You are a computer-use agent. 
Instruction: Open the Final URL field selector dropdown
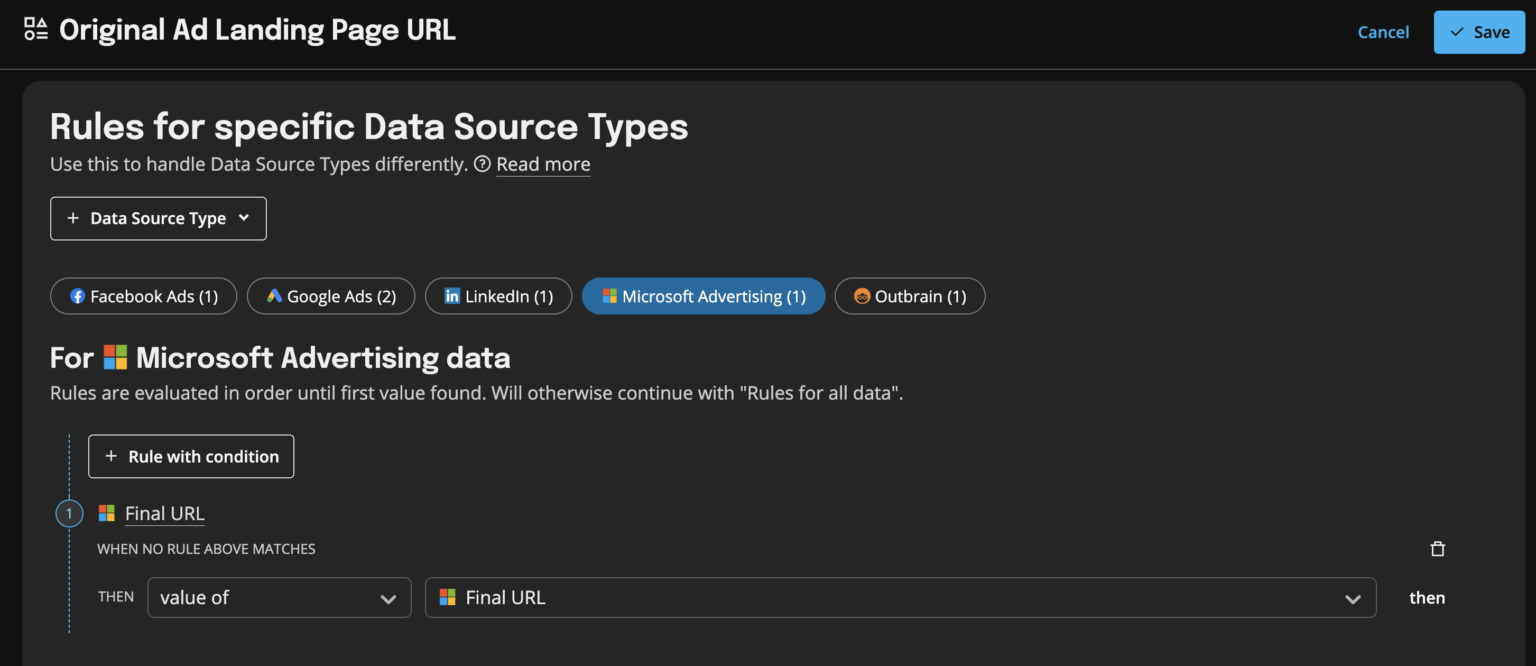click(900, 598)
